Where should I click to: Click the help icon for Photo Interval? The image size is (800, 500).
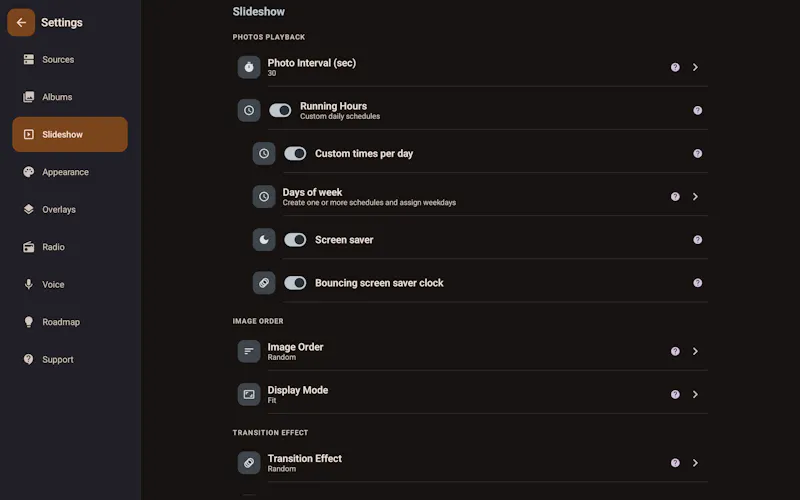675,67
